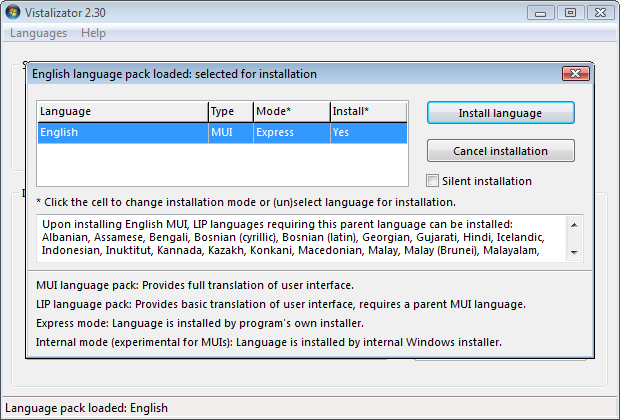
Task: Click the Cancel installation button
Action: pyautogui.click(x=501, y=151)
